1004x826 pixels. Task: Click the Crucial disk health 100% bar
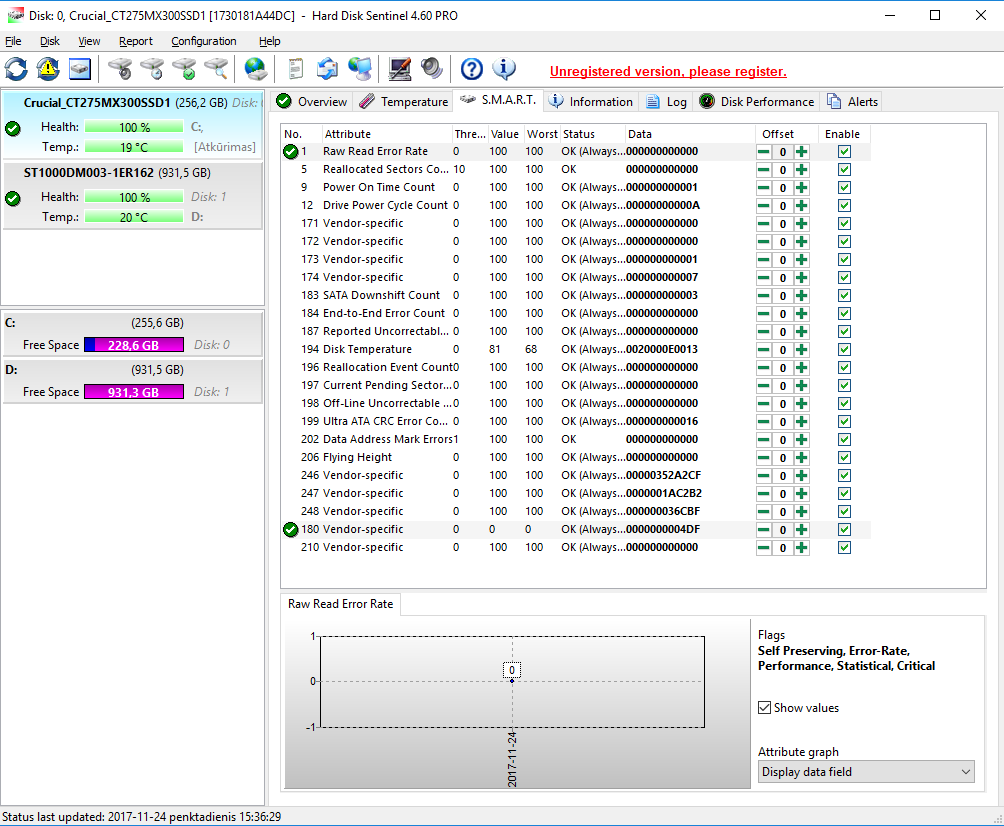(134, 127)
